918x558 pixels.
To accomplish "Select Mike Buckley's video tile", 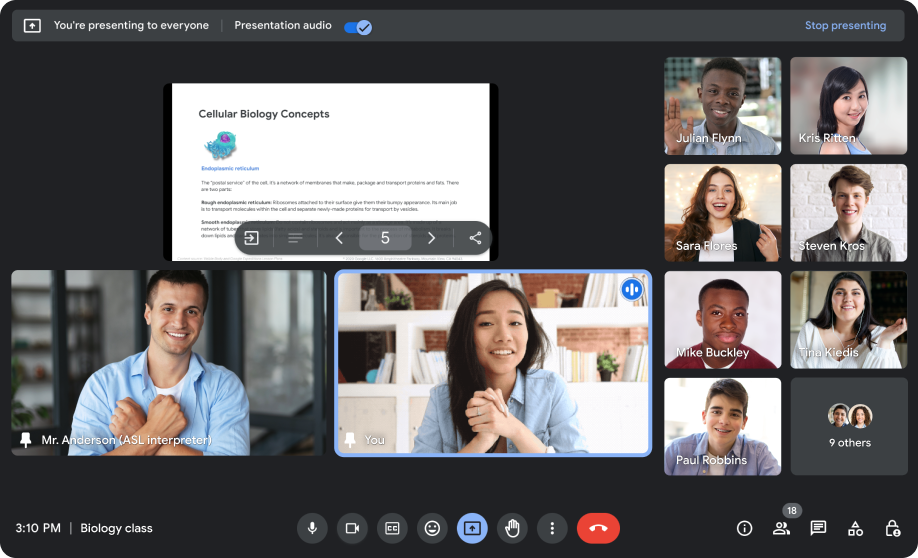I will pyautogui.click(x=722, y=320).
